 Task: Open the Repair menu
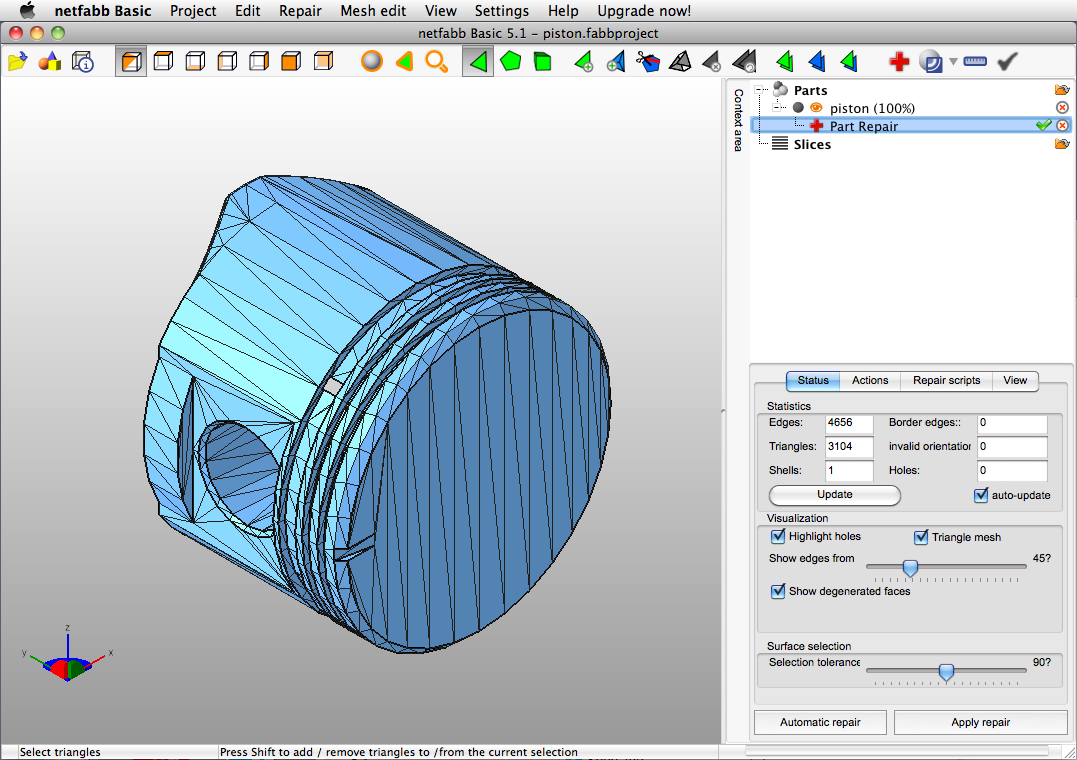pos(300,11)
